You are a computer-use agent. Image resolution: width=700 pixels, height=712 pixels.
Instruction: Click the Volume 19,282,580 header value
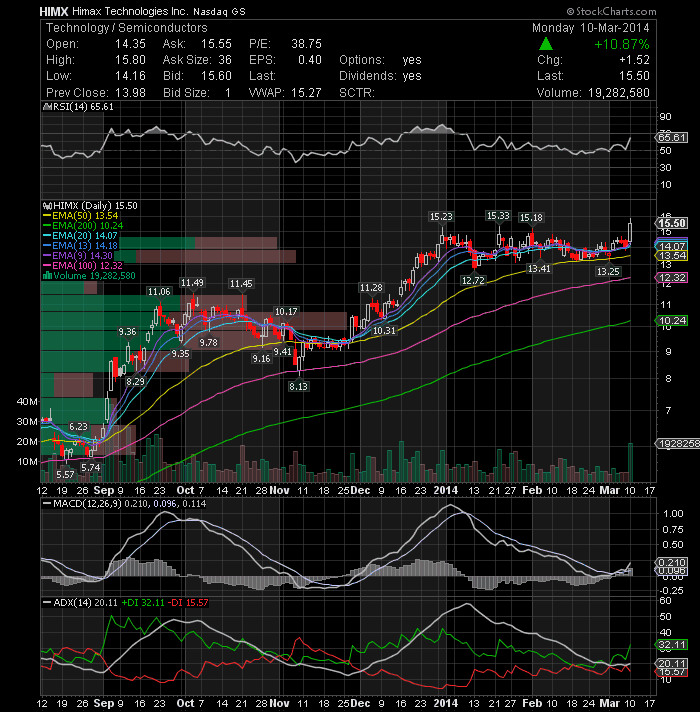tap(619, 93)
